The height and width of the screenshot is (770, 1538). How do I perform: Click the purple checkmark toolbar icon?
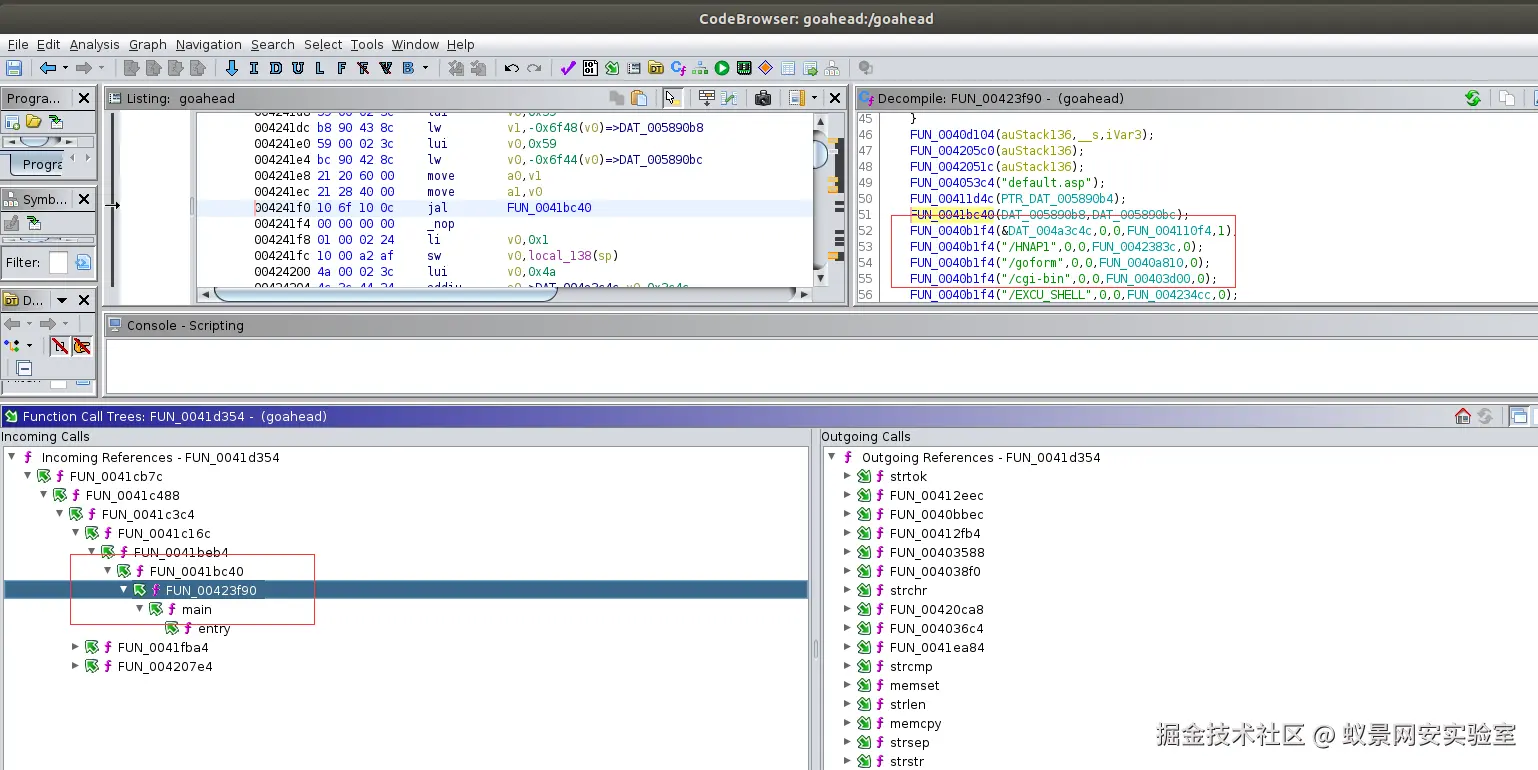[567, 68]
